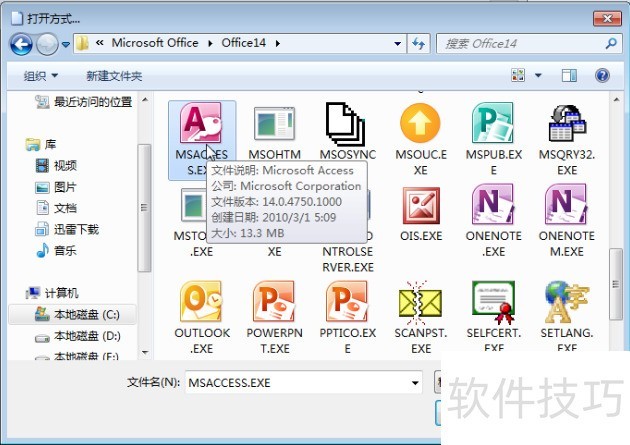Select the MSOUC.EXE upload arrow icon
Image resolution: width=630 pixels, height=445 pixels.
click(420, 123)
